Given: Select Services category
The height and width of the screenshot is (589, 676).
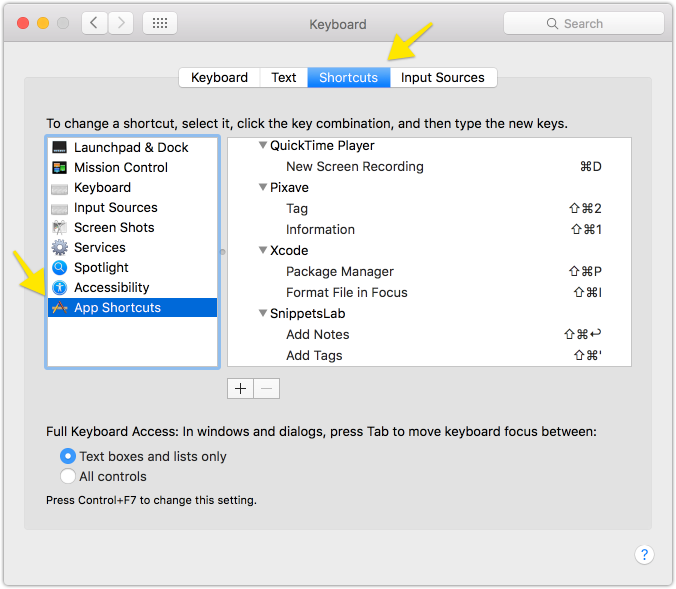Looking at the screenshot, I should 132,248.
